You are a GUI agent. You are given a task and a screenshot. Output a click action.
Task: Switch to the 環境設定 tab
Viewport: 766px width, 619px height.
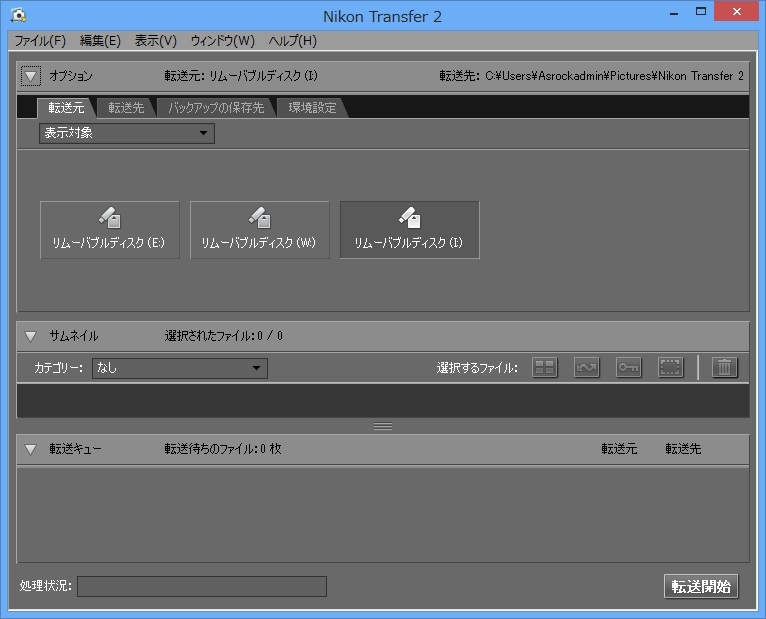click(312, 108)
